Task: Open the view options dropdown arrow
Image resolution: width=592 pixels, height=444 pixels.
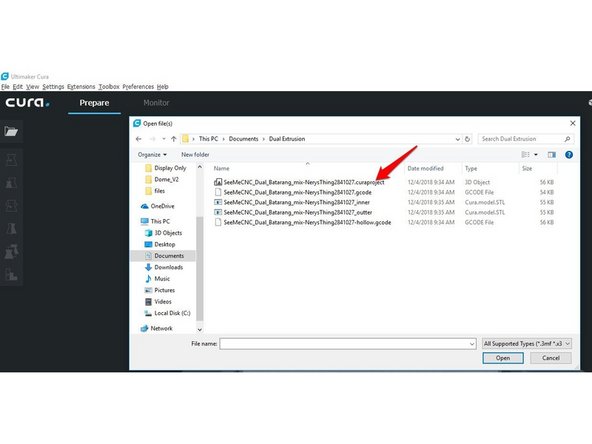Action: tap(536, 154)
